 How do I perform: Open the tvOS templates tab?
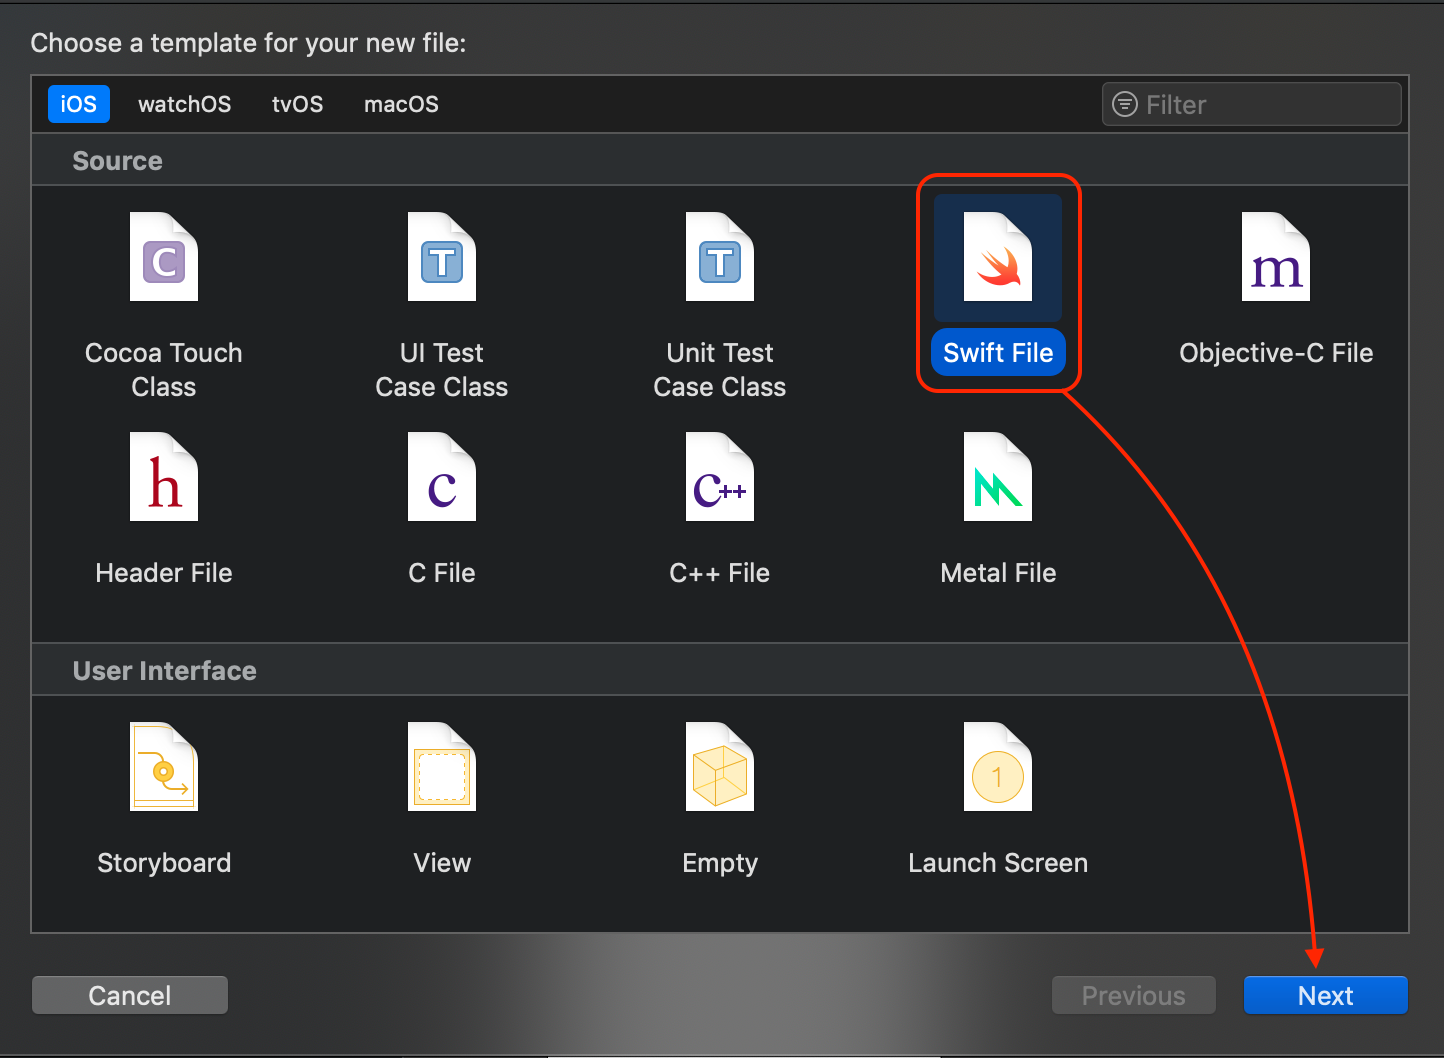(x=298, y=104)
